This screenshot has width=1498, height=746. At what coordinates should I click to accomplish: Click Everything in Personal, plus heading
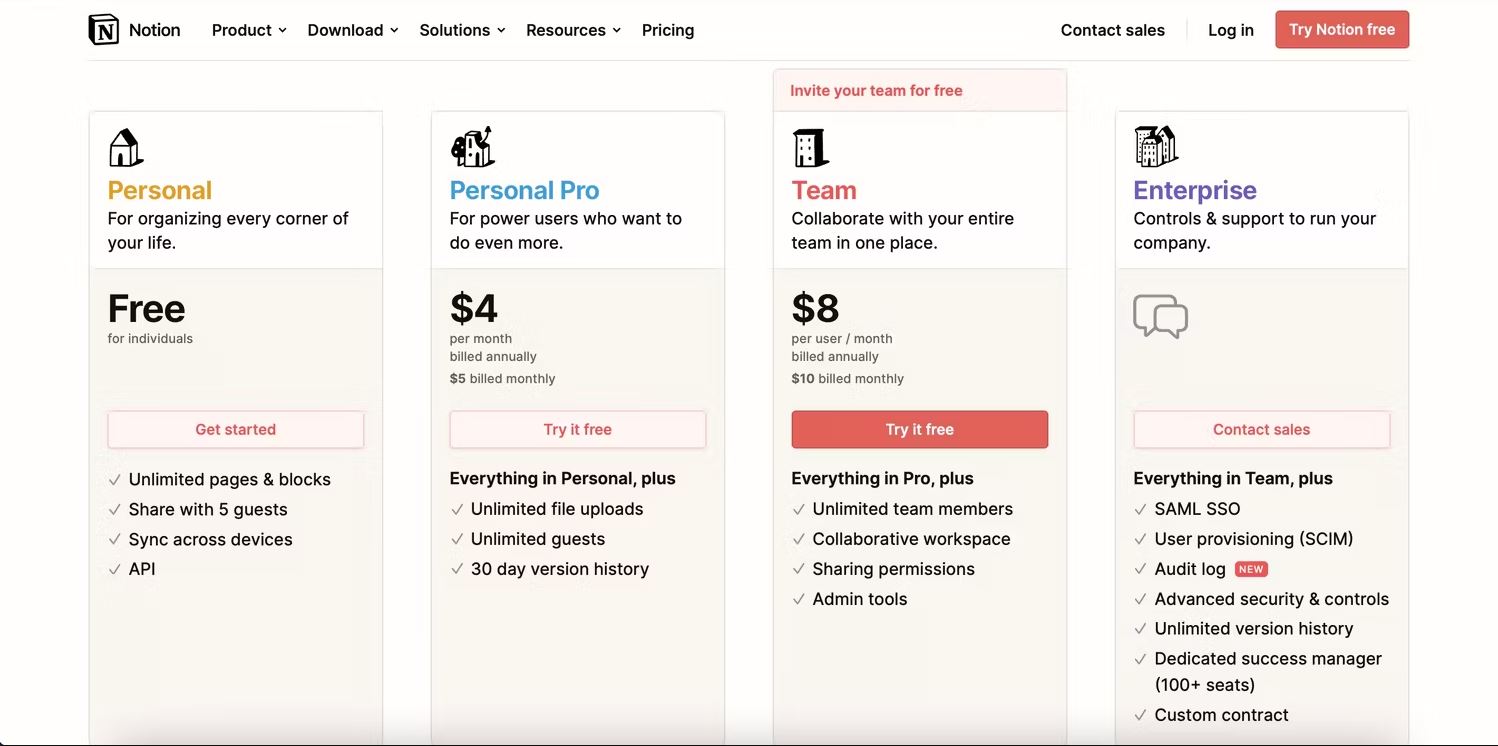pyautogui.click(x=563, y=479)
